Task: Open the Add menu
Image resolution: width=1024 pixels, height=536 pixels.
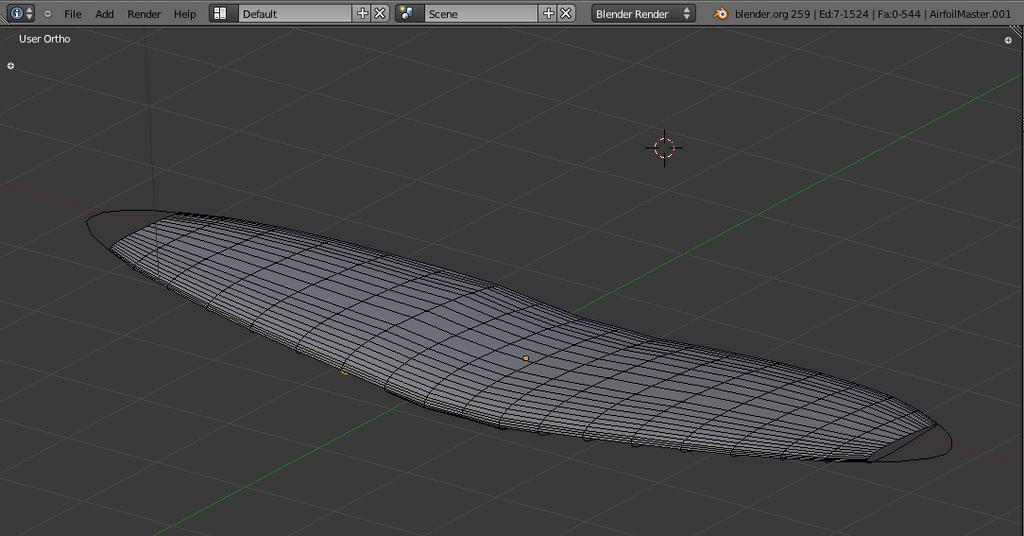Action: (x=104, y=14)
